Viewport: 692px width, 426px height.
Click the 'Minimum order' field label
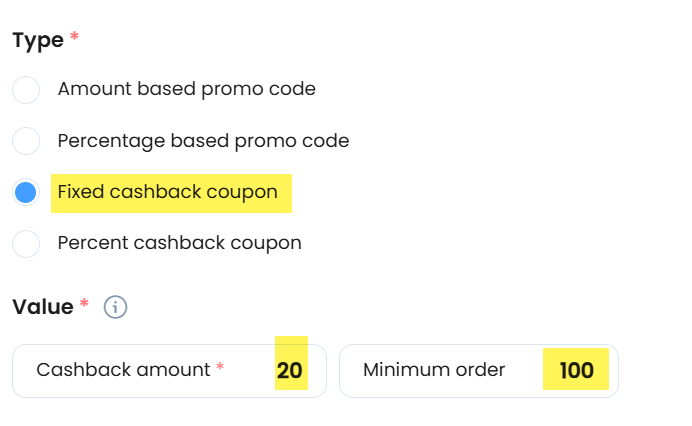click(434, 370)
